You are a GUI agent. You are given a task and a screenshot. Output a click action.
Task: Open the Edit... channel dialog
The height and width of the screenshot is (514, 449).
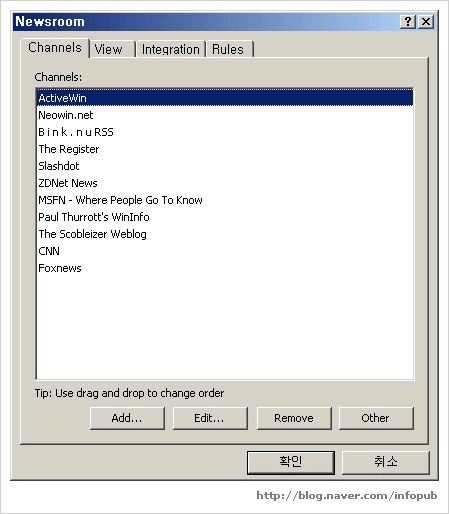click(210, 418)
